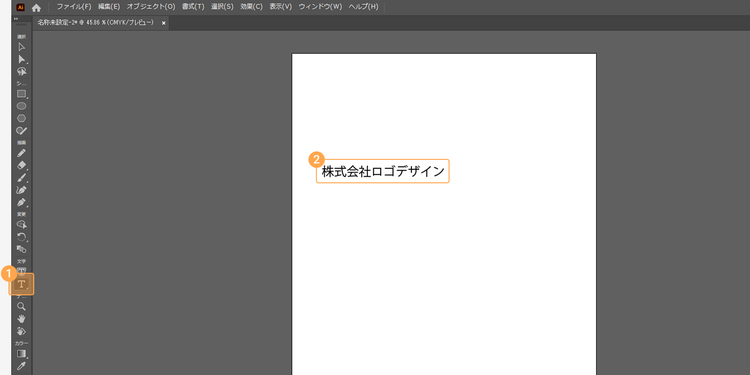Open the オブジェクト(O) menu
This screenshot has width=750, height=375.
point(151,7)
